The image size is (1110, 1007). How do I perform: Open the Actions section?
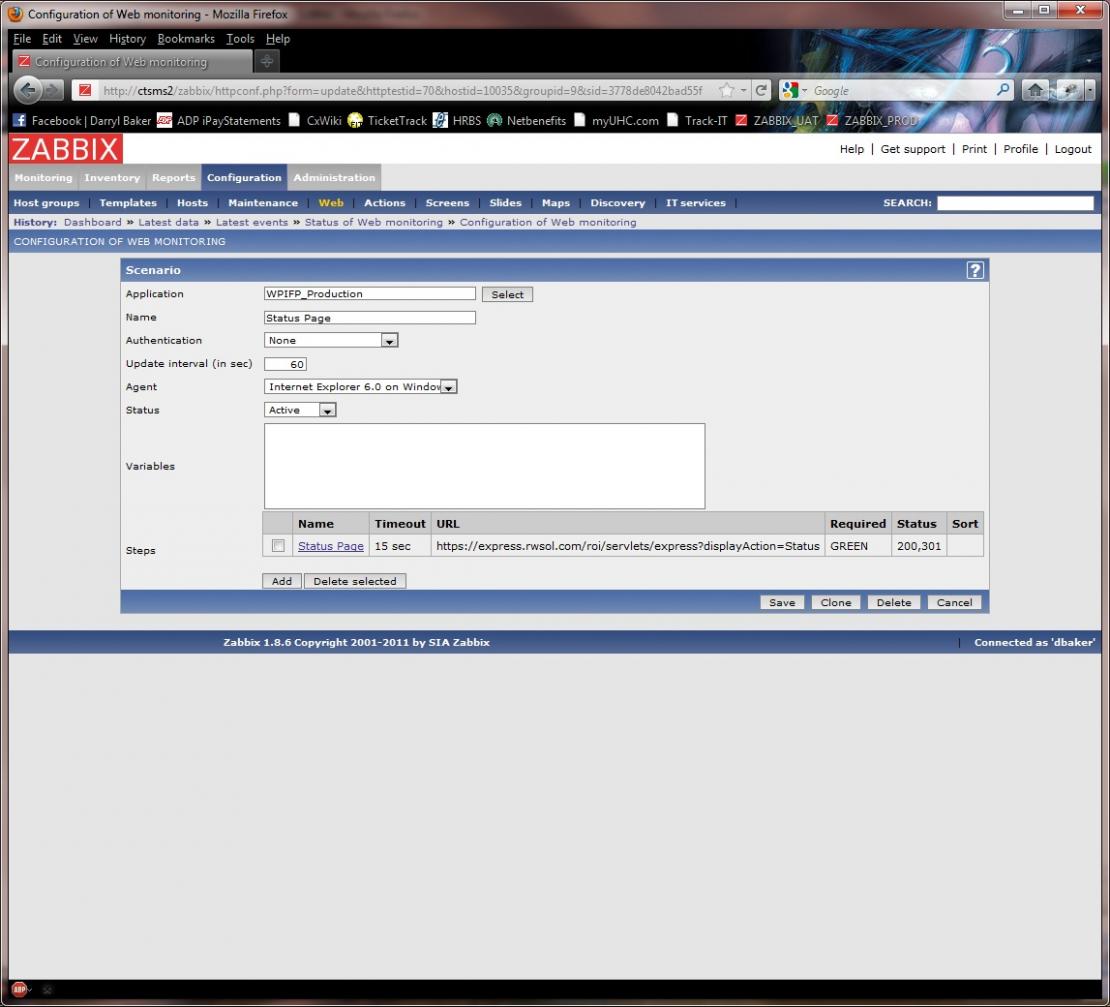pyautogui.click(x=384, y=202)
